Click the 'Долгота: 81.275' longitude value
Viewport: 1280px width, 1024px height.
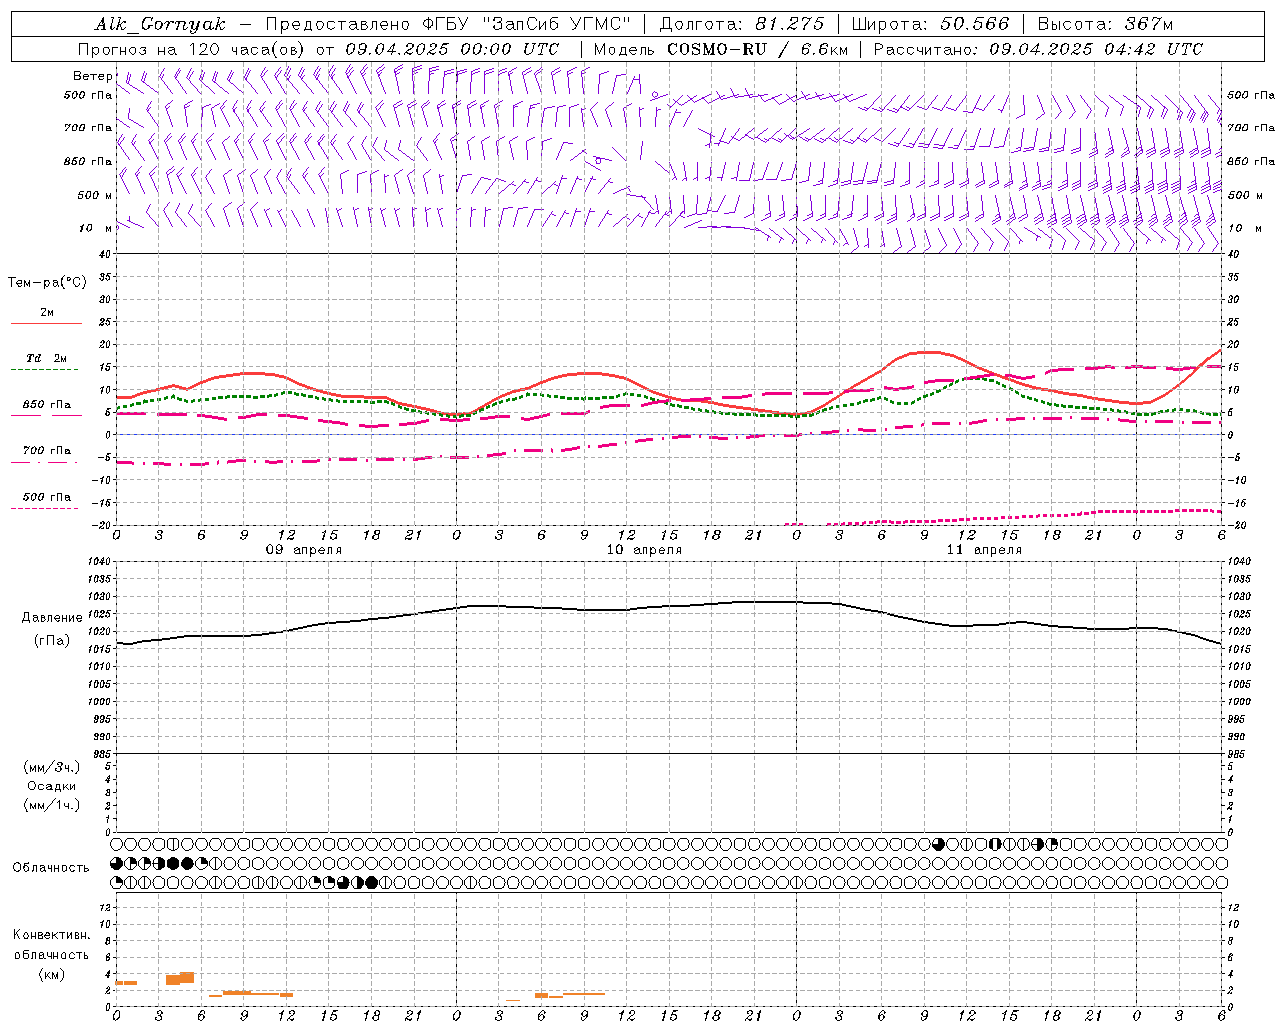coord(742,24)
